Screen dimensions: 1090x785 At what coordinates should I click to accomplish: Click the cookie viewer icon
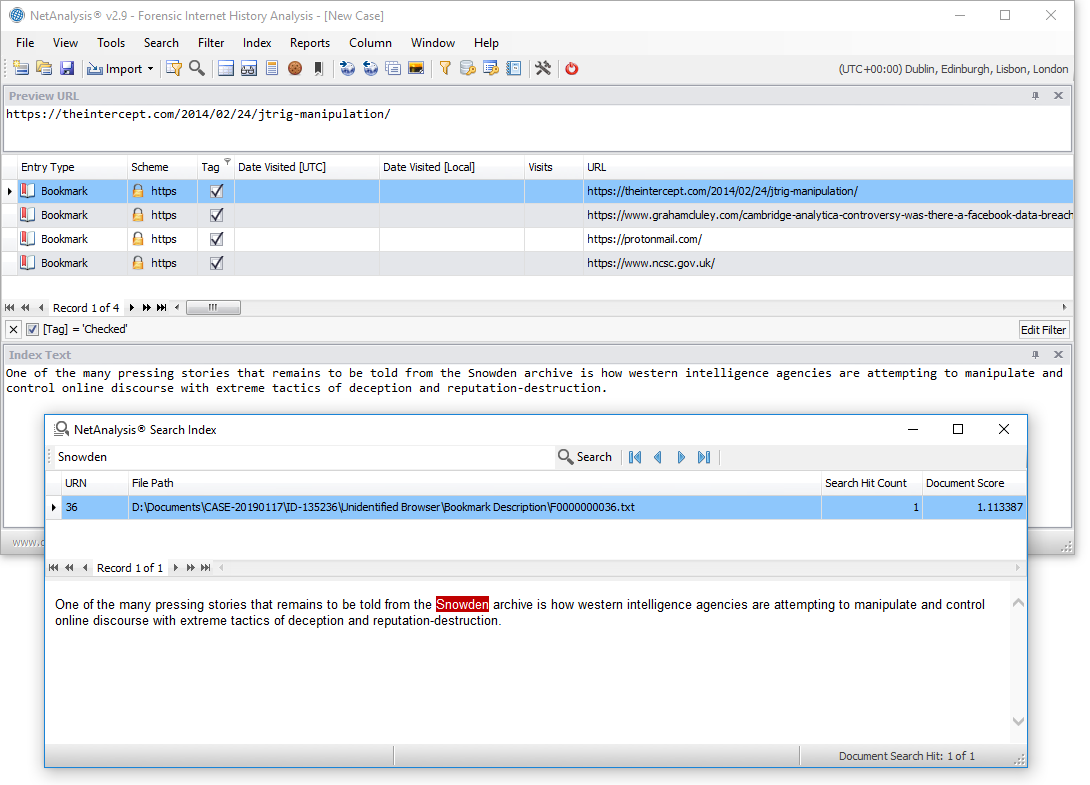pyautogui.click(x=295, y=68)
